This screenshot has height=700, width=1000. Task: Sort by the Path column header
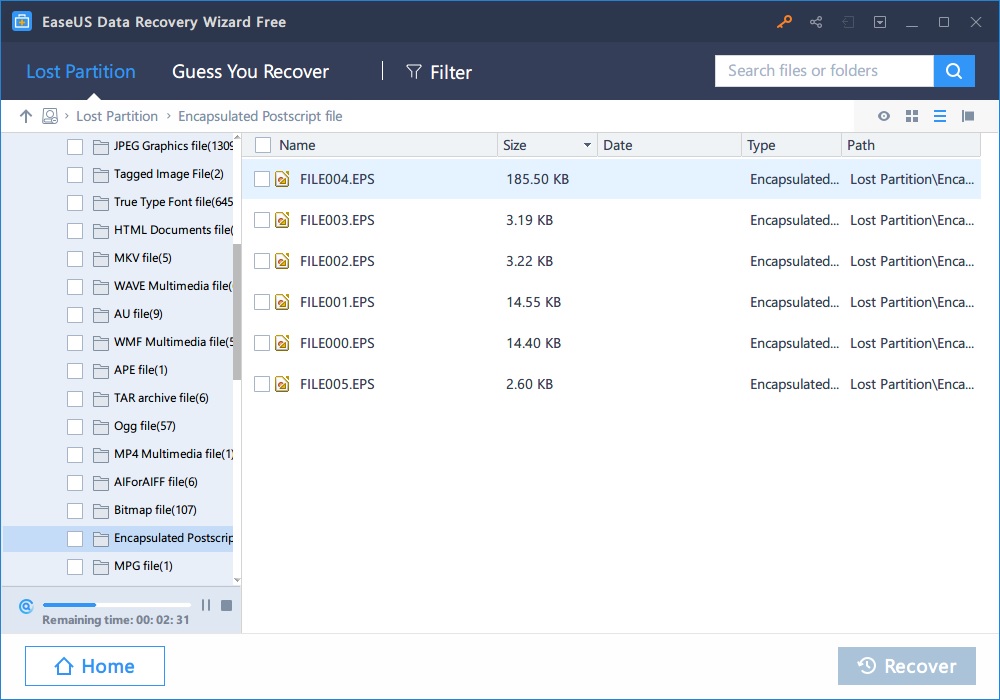pos(911,145)
